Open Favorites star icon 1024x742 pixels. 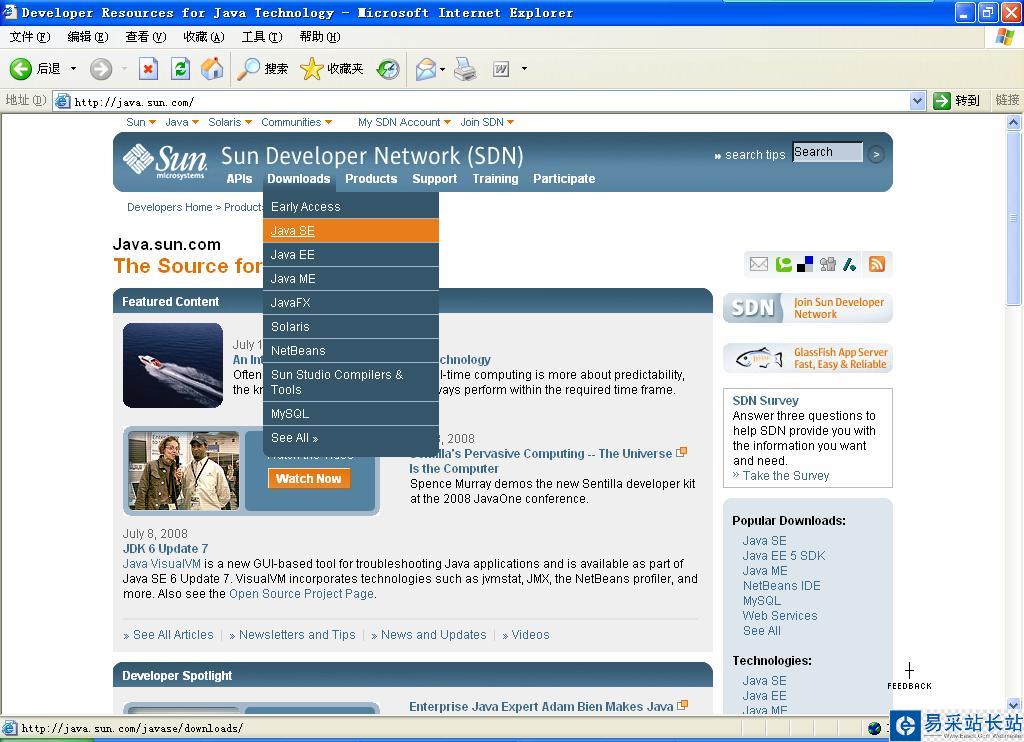[x=312, y=69]
